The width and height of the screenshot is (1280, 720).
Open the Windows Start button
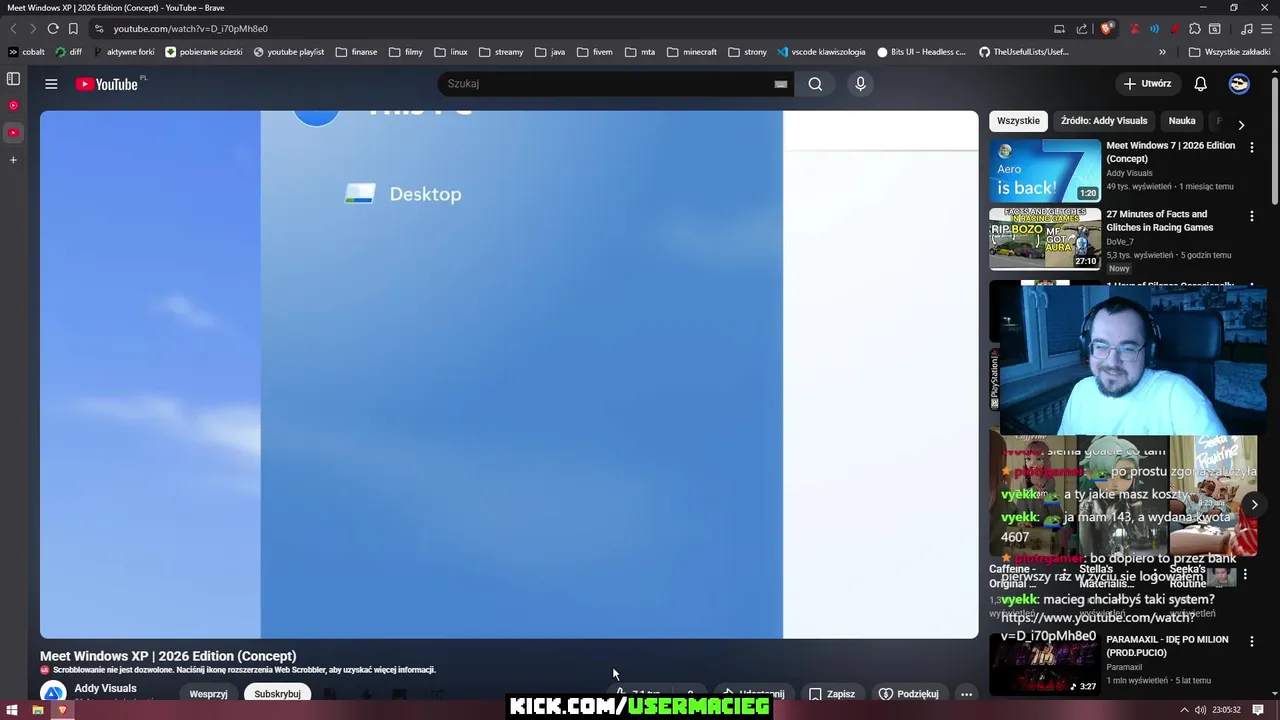[12, 710]
